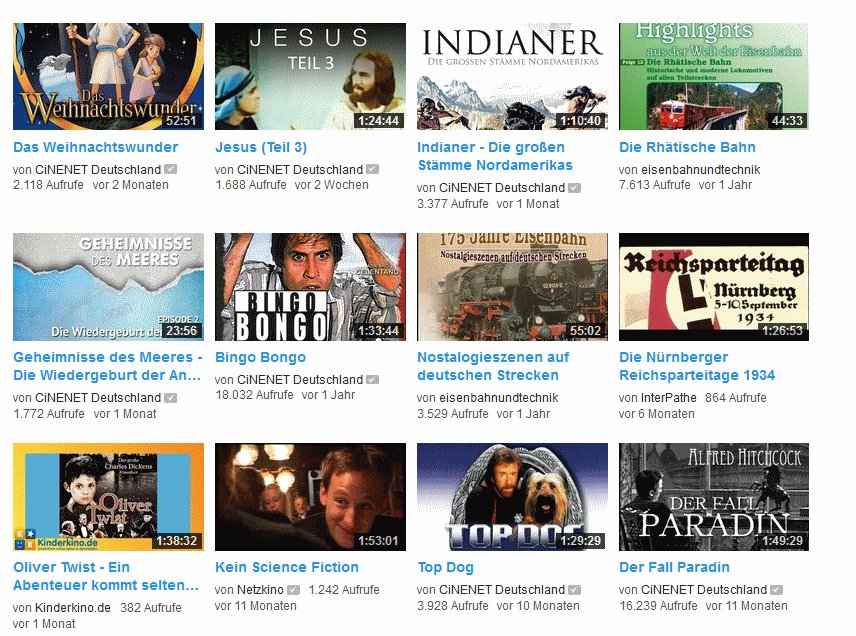Open the Indianer video thumbnail
Image resolution: width=856 pixels, height=636 pixels.
coord(512,76)
